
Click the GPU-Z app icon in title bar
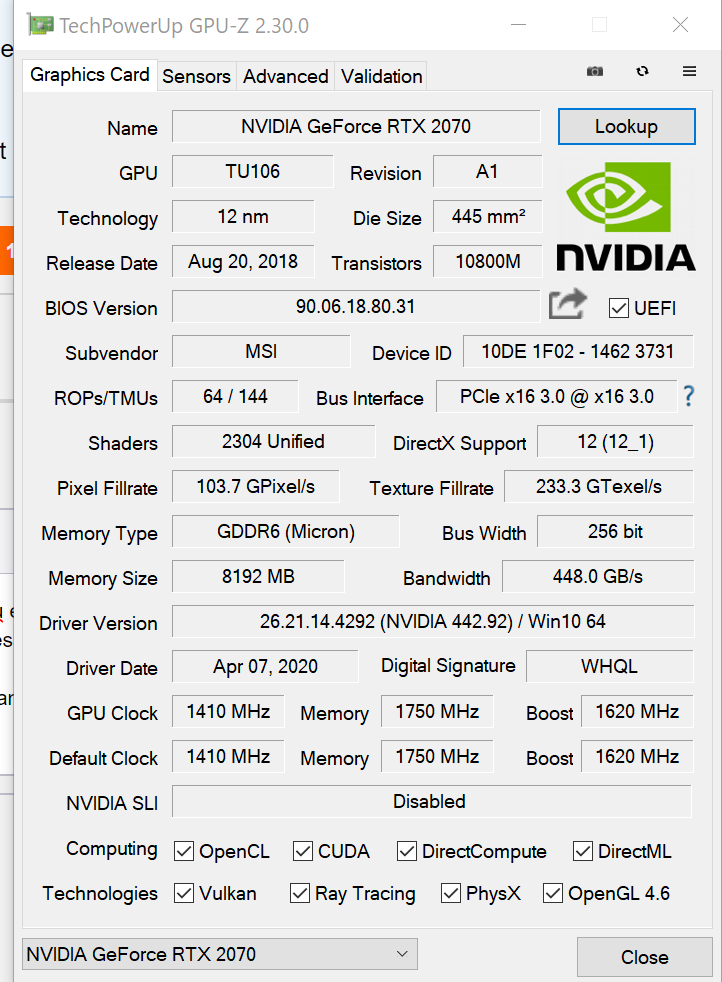(x=39, y=25)
